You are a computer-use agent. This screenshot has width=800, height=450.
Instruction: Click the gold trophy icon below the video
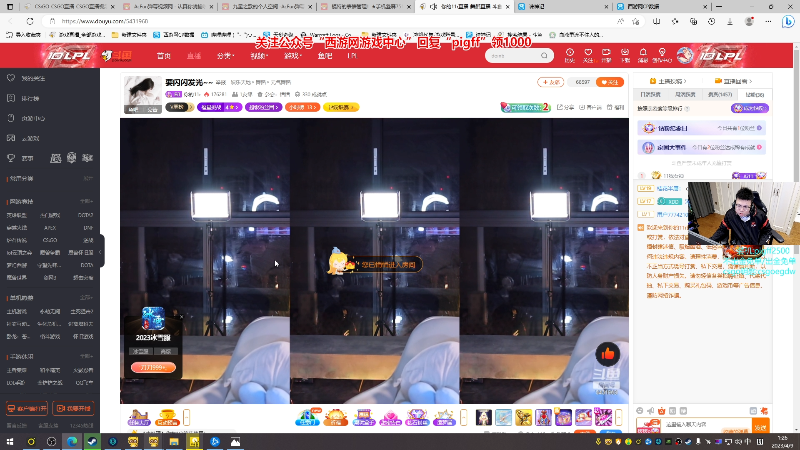click(167, 417)
